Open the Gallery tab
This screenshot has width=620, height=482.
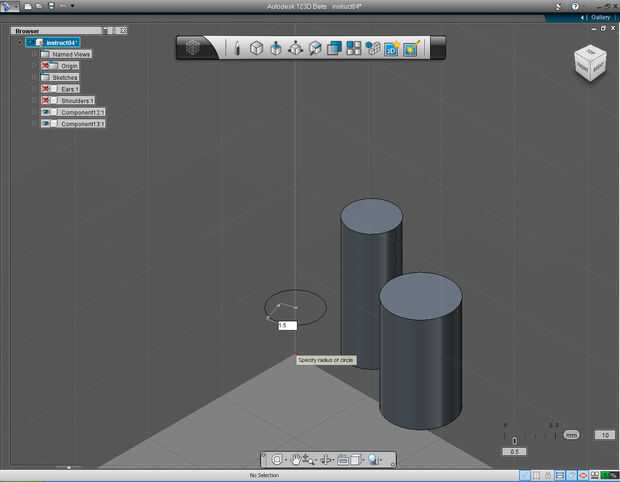(x=599, y=17)
